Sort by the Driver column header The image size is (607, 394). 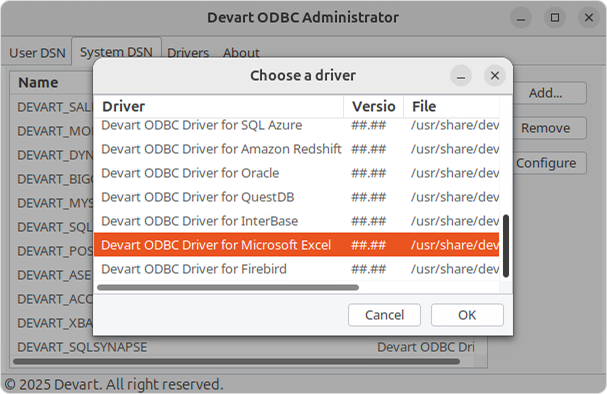[219, 106]
